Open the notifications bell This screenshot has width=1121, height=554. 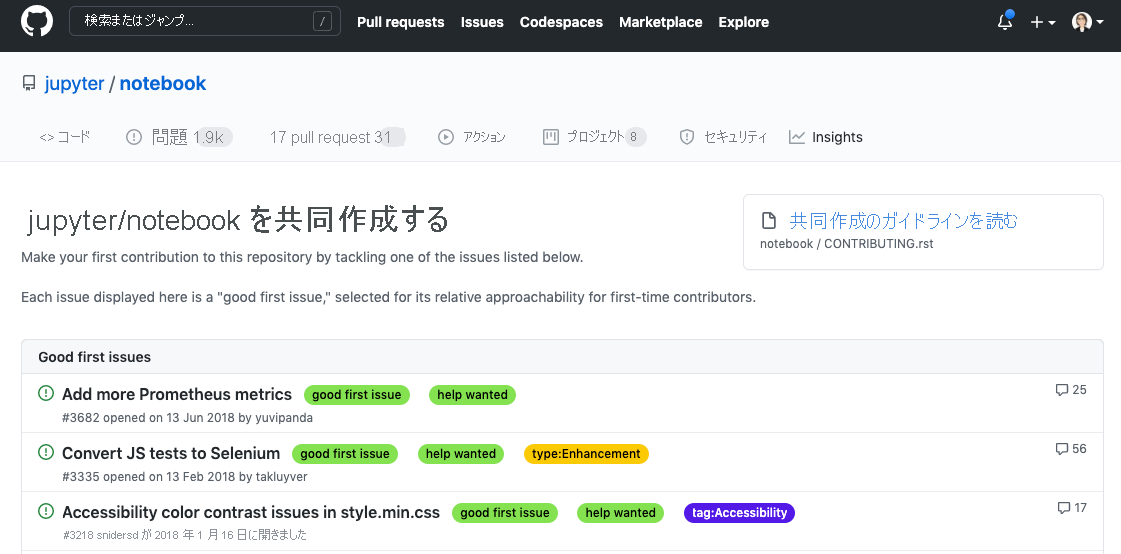[x=1005, y=22]
